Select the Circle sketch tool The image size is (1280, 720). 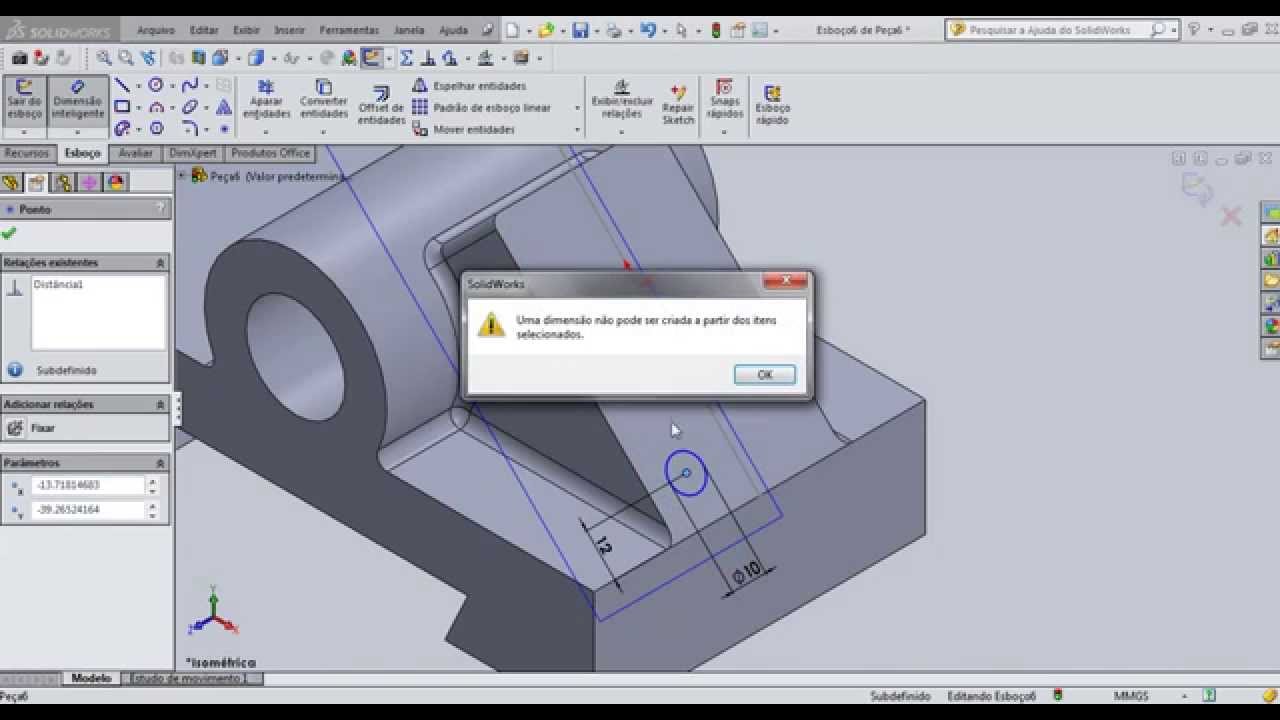156,85
